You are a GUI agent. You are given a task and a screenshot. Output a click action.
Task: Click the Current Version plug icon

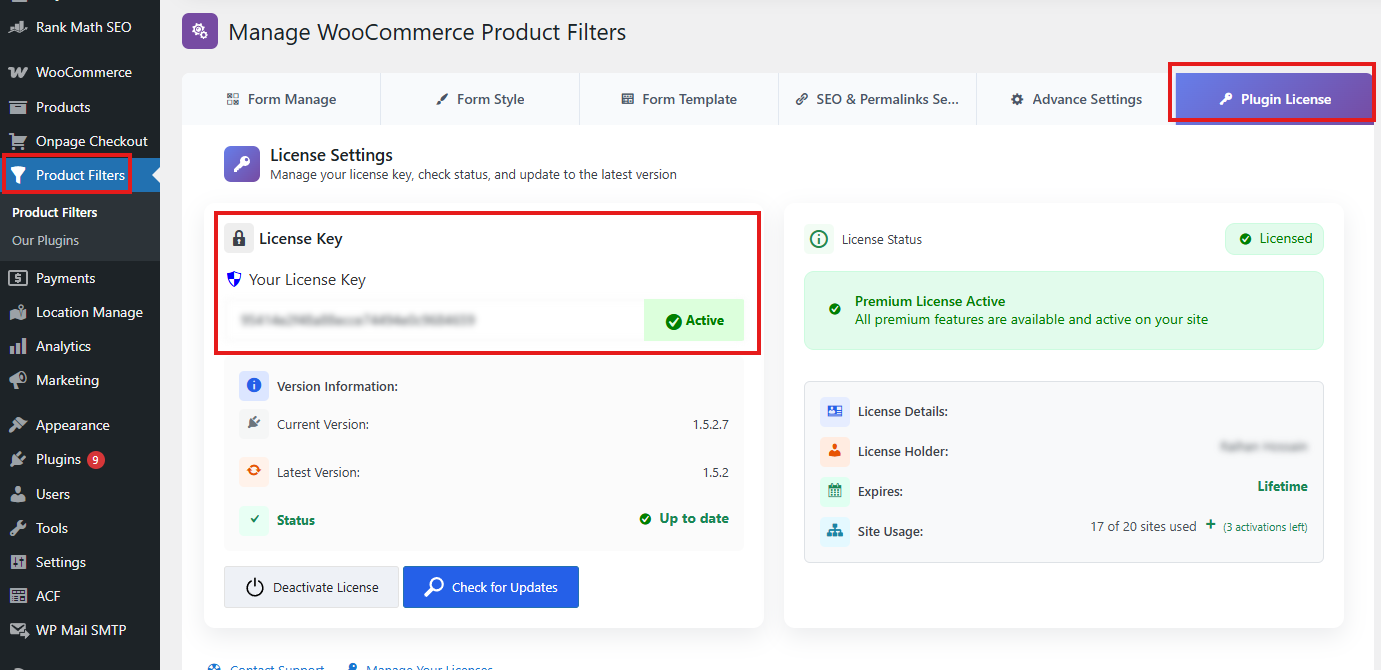(x=254, y=424)
